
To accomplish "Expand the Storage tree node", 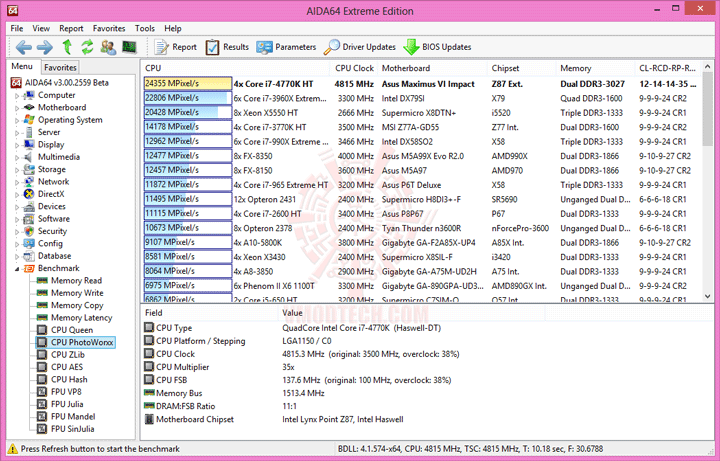I will tap(17, 170).
